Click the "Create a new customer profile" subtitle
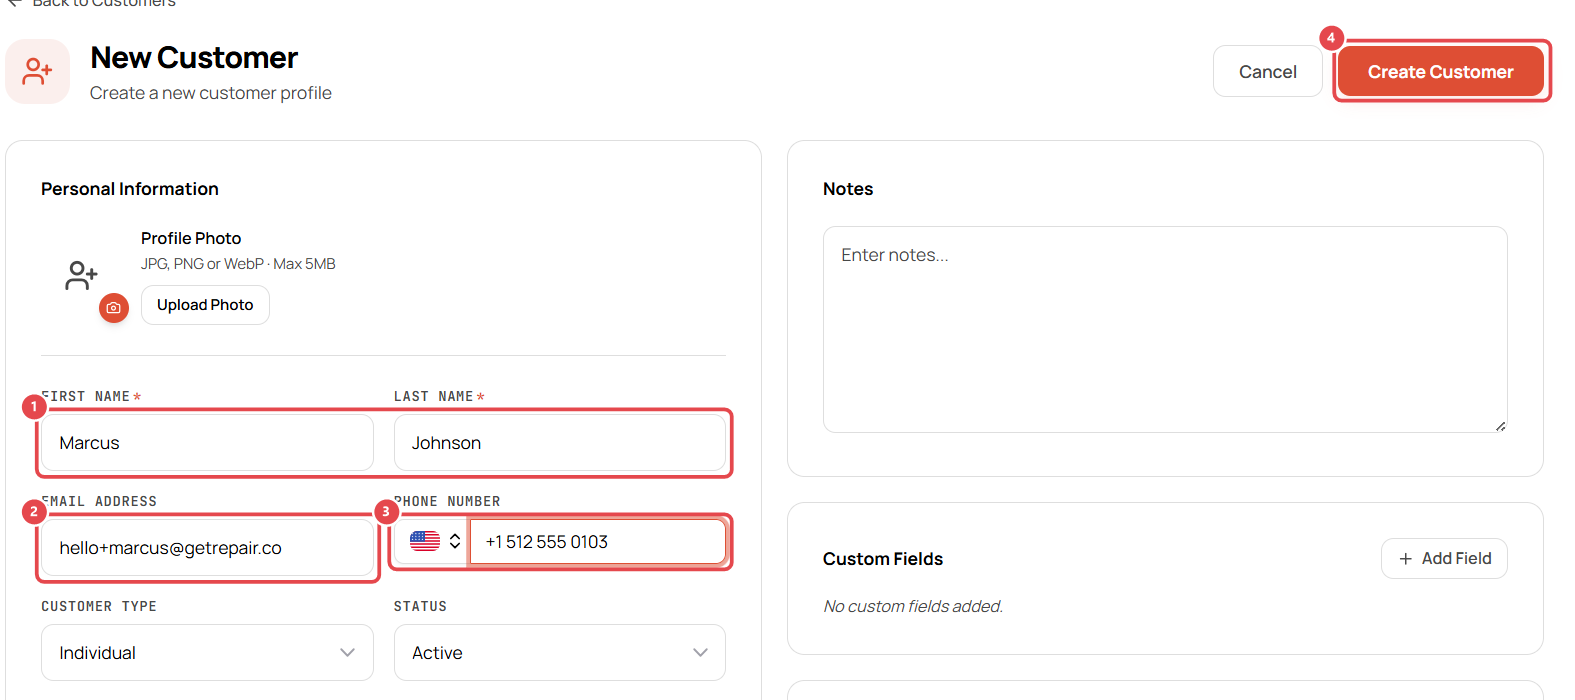 [211, 93]
